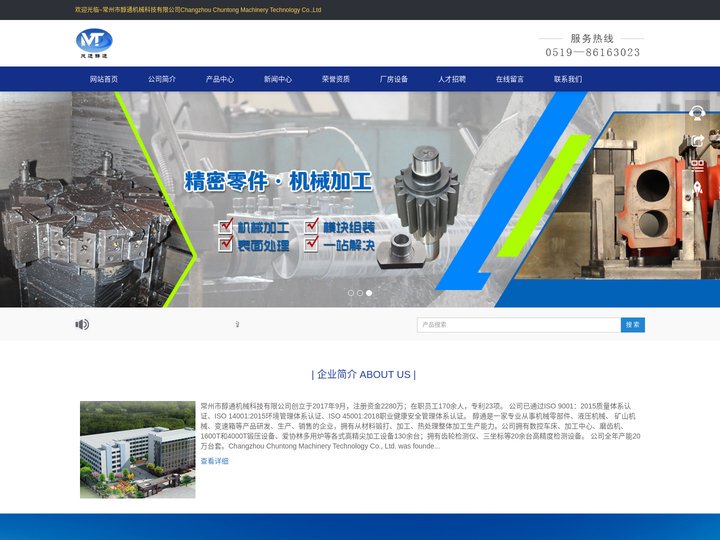
Task: Open 新闻中心 navigation item
Action: pos(277,79)
